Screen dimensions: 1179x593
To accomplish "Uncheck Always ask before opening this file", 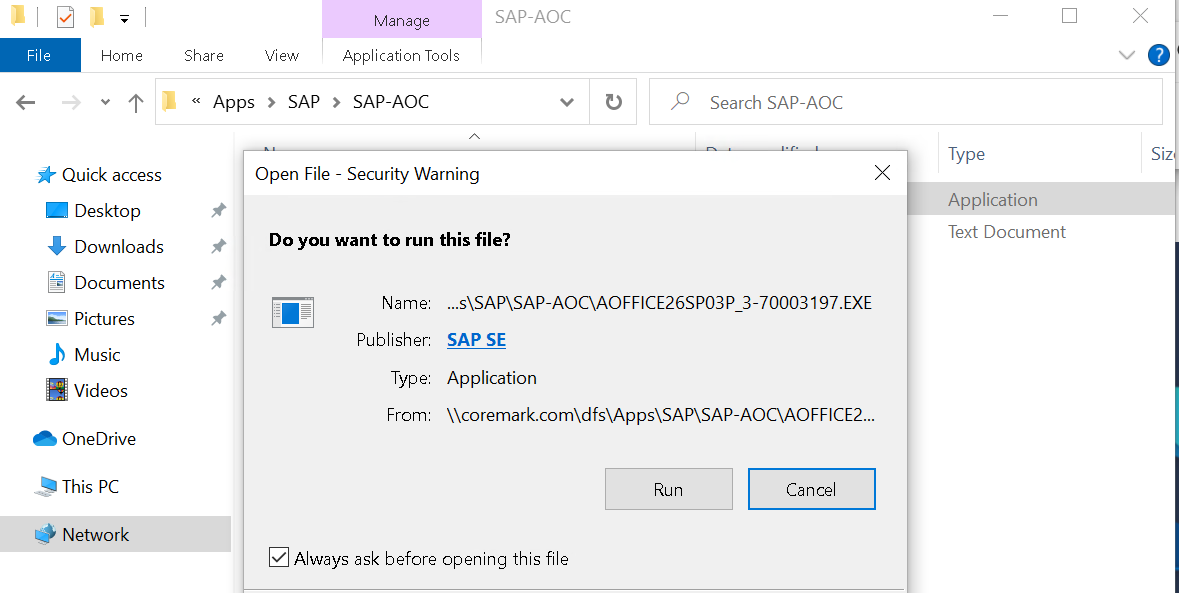I will (x=279, y=558).
